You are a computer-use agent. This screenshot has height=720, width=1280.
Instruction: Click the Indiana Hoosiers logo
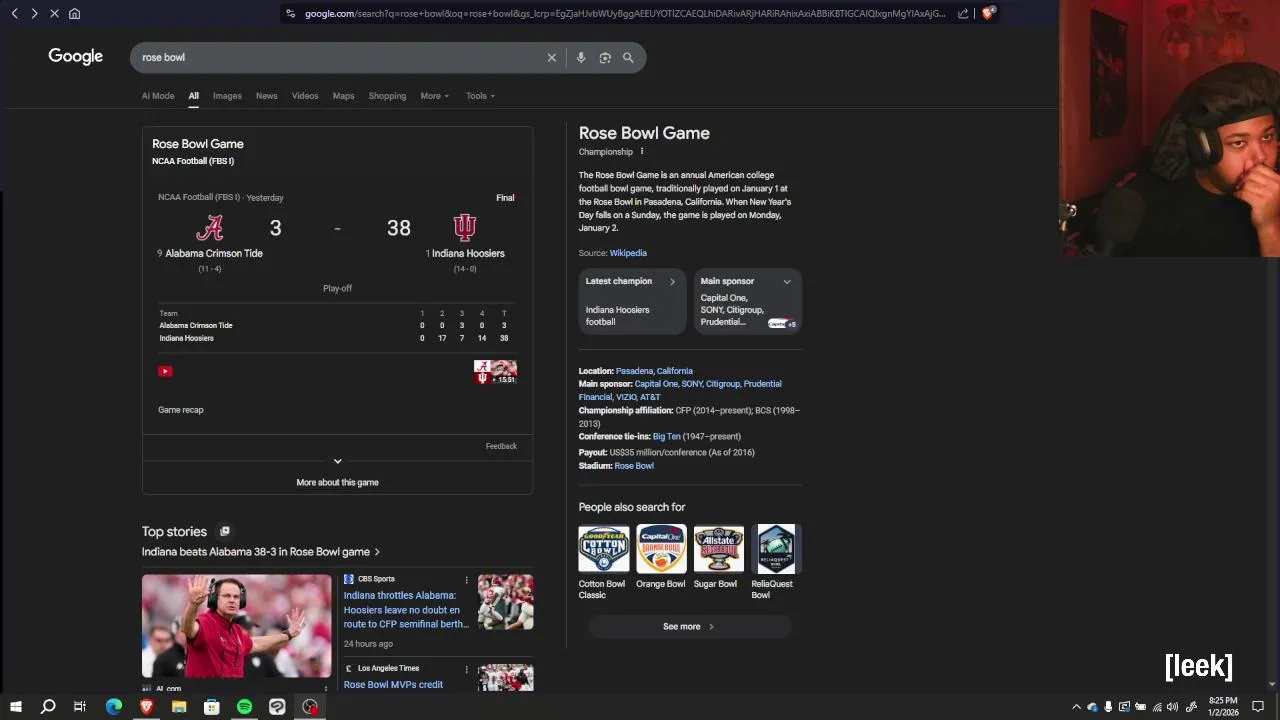[465, 228]
